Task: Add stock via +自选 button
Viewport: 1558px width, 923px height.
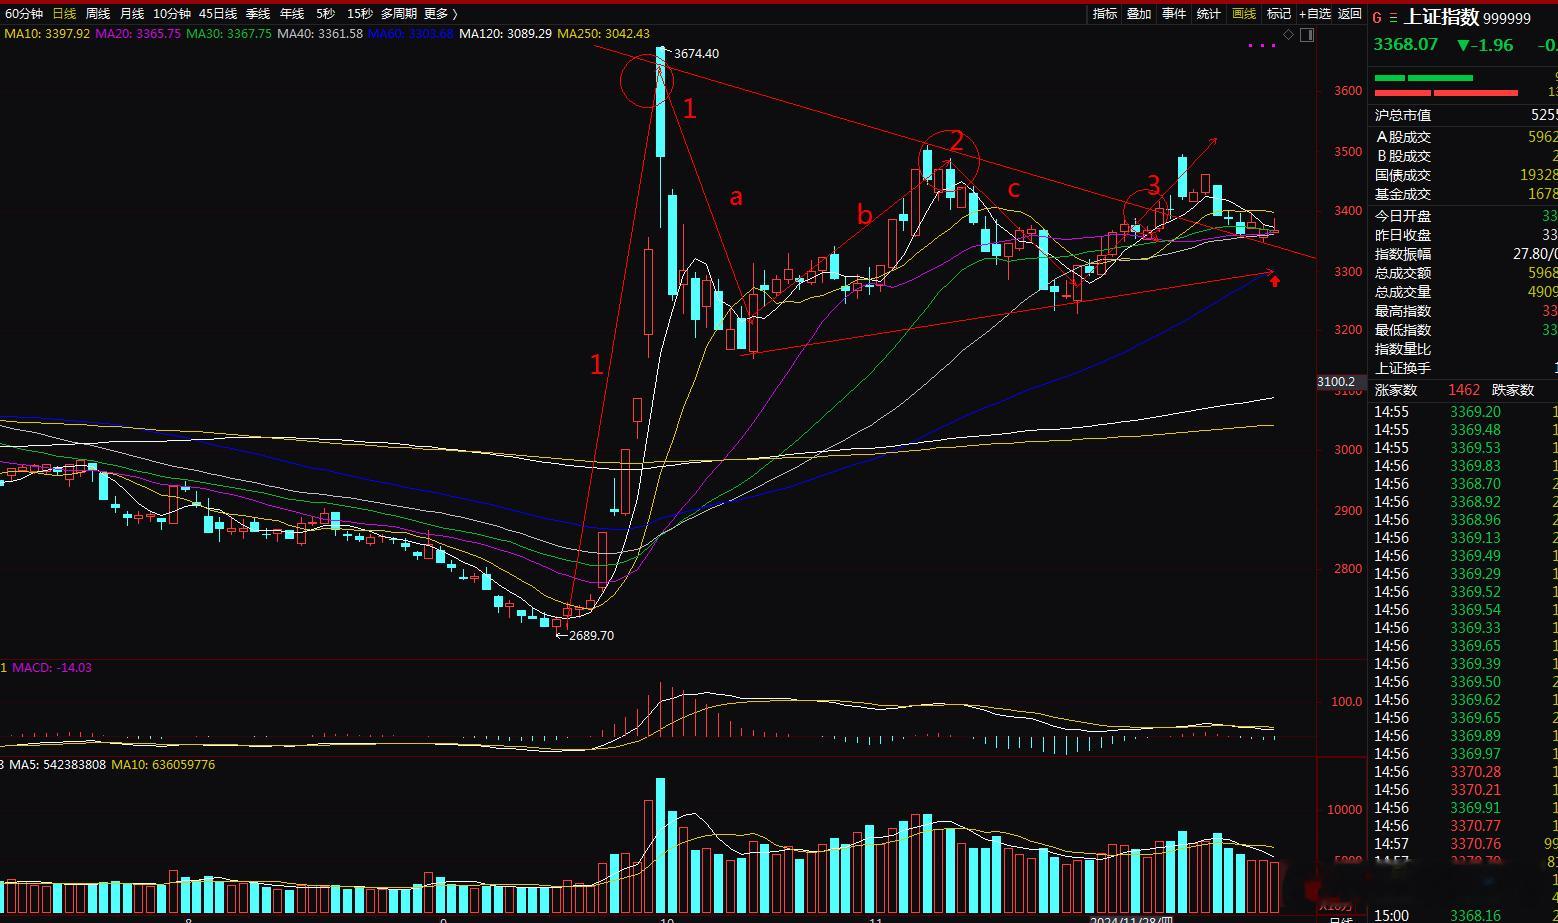Action: tap(1315, 14)
